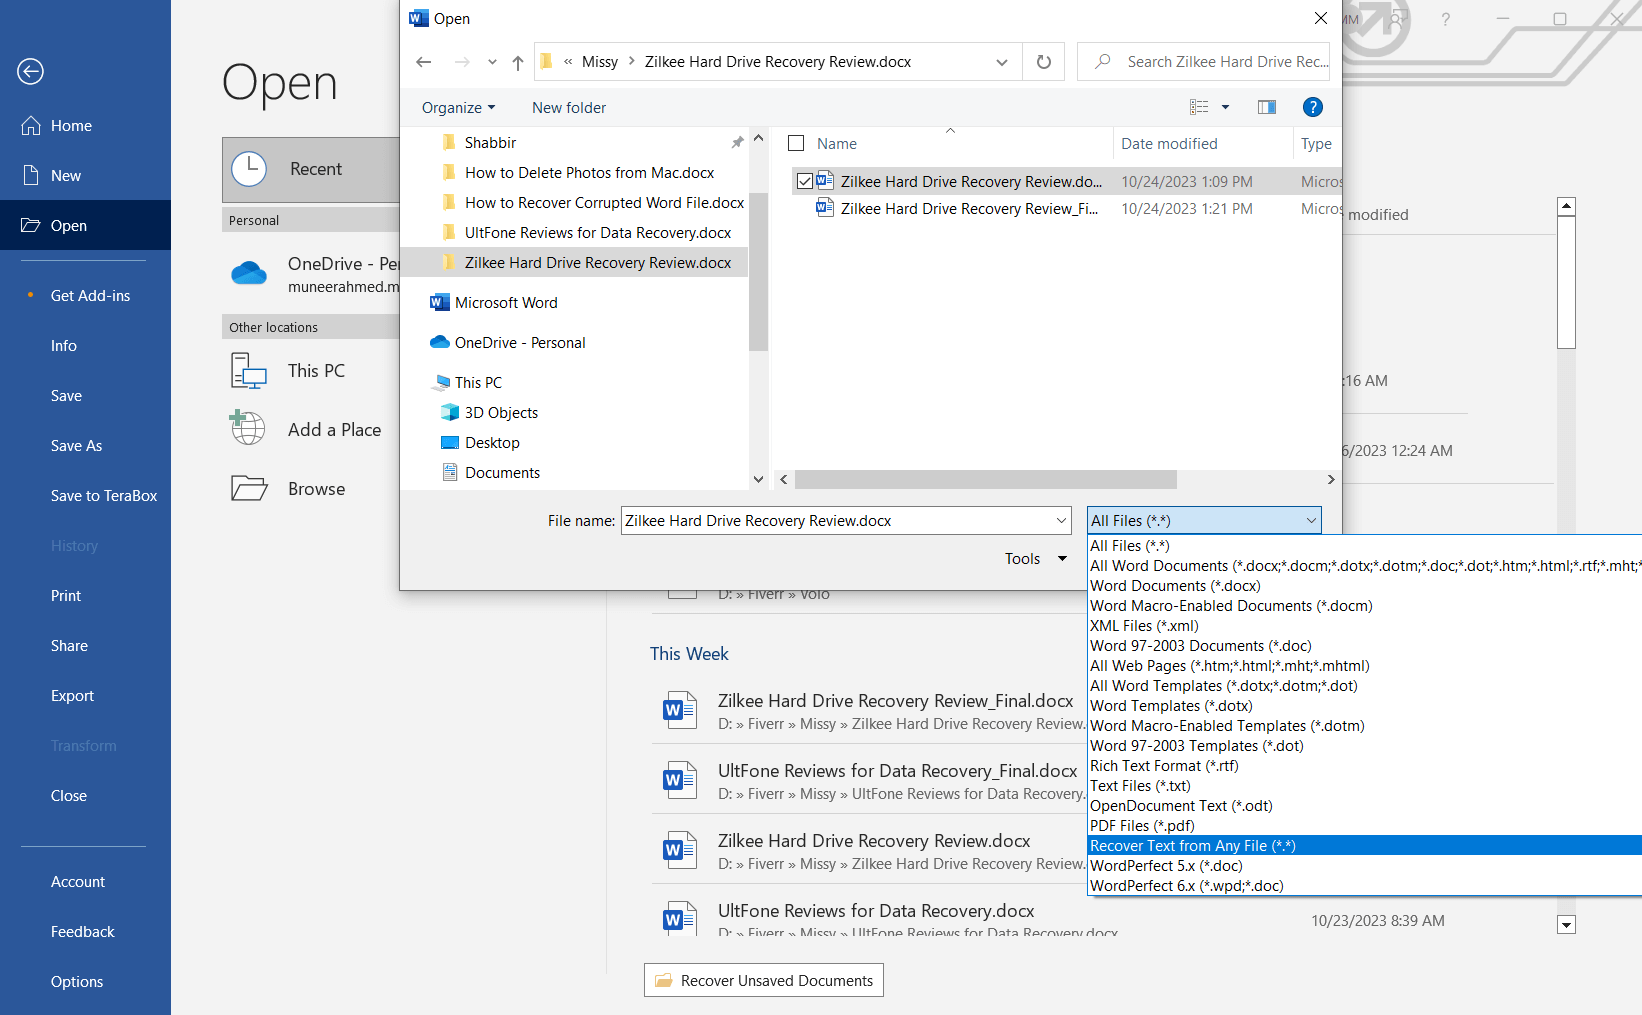The image size is (1642, 1015).
Task: Open the Help question mark icon
Action: point(1312,107)
